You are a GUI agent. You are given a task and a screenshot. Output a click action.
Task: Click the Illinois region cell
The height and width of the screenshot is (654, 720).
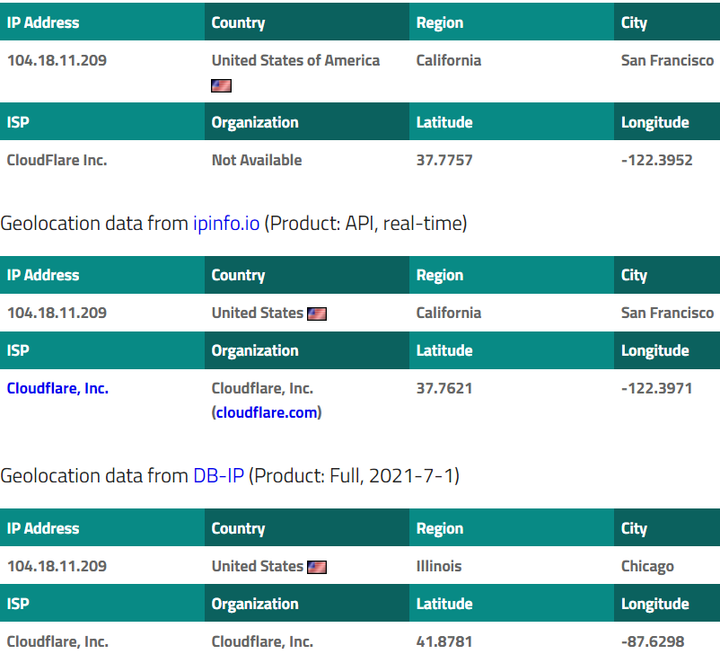tap(439, 566)
